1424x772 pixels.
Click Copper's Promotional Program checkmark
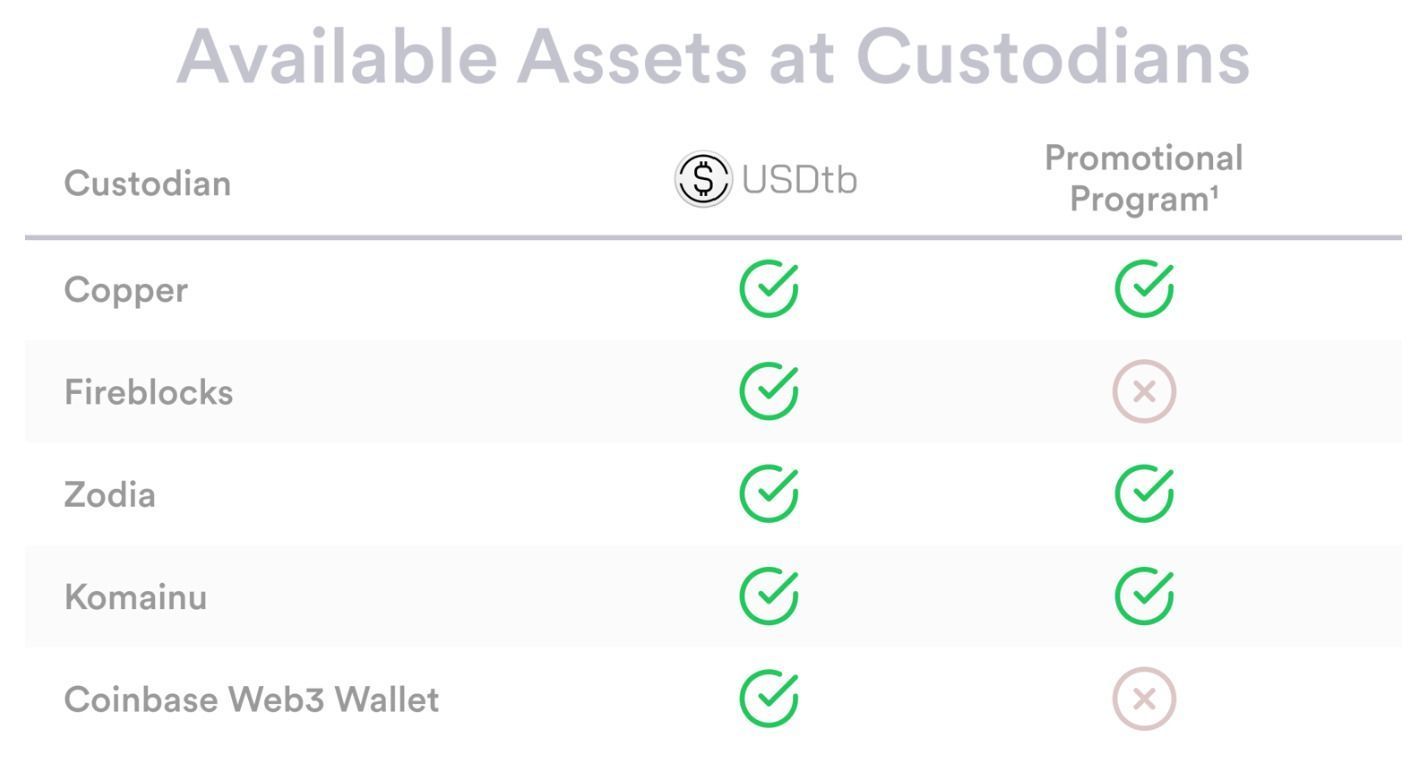coord(1145,288)
